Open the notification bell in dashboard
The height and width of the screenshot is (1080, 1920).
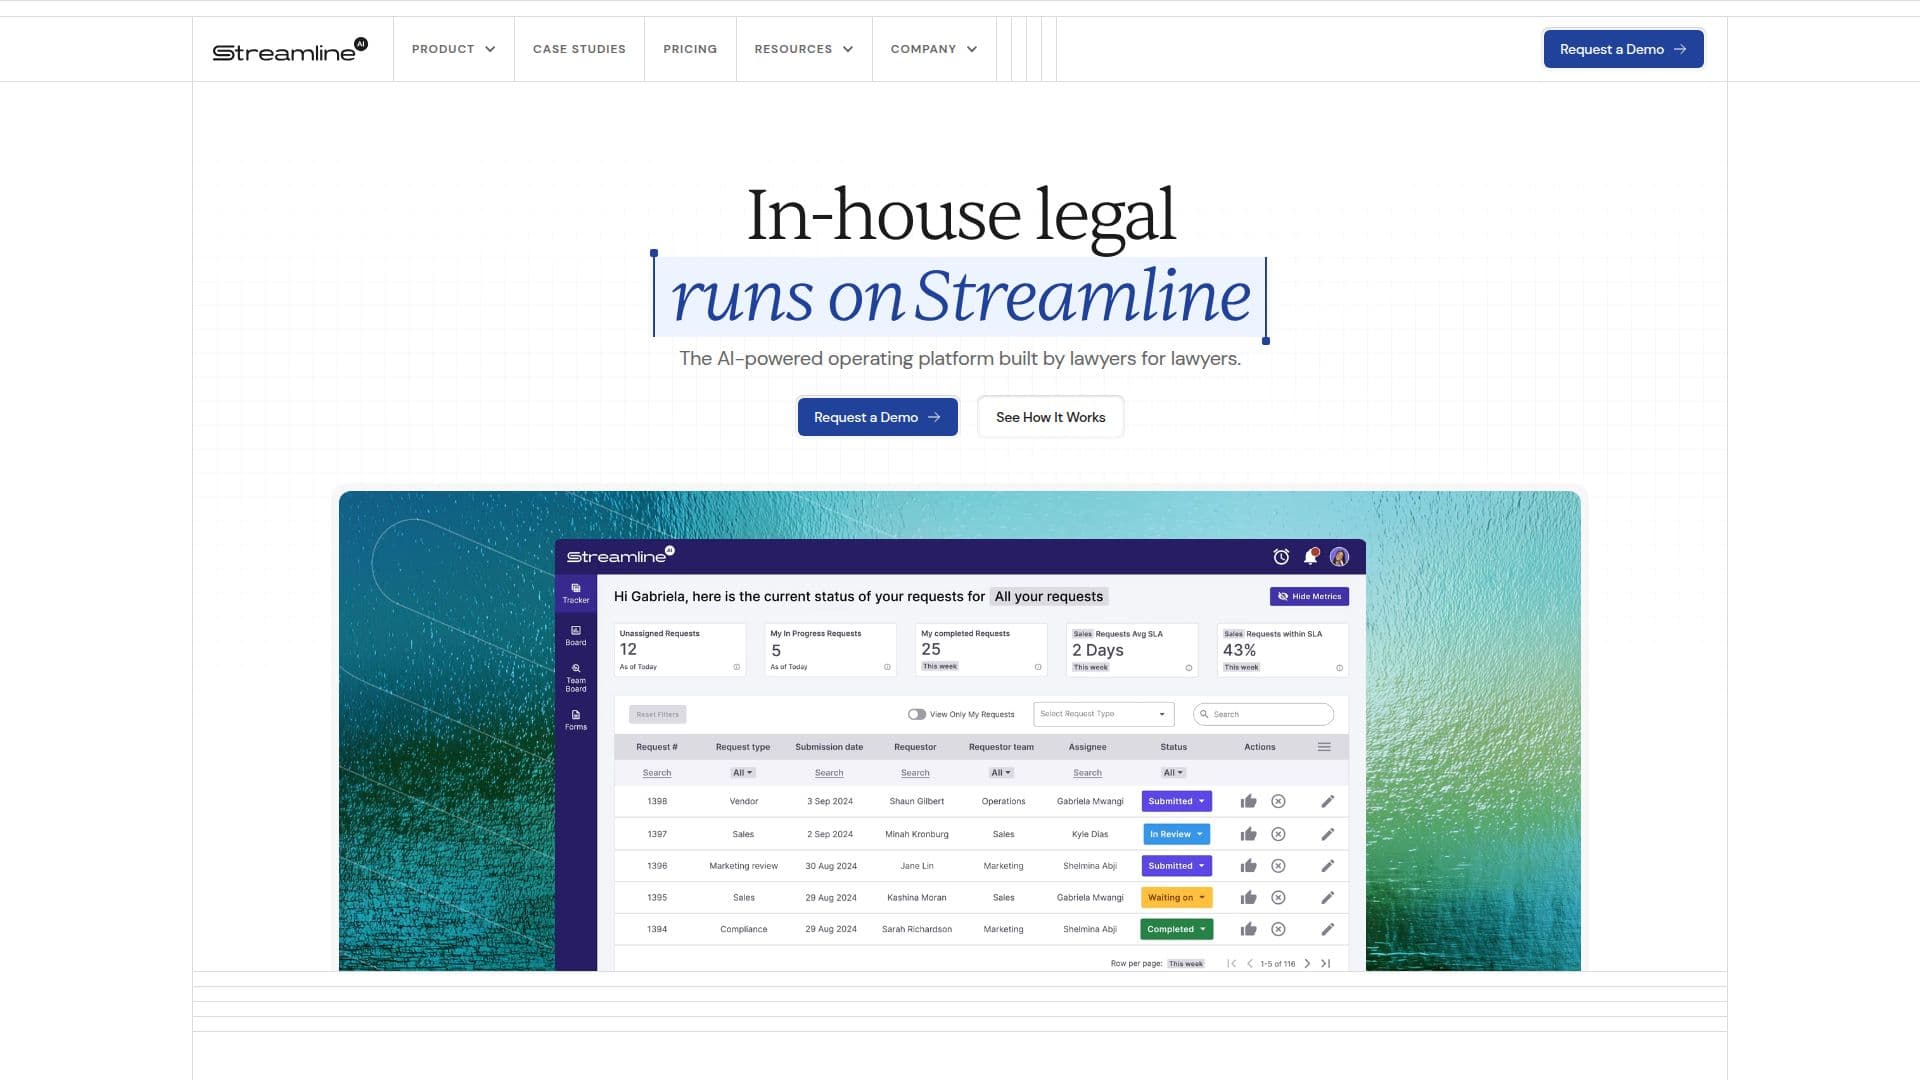(1311, 557)
